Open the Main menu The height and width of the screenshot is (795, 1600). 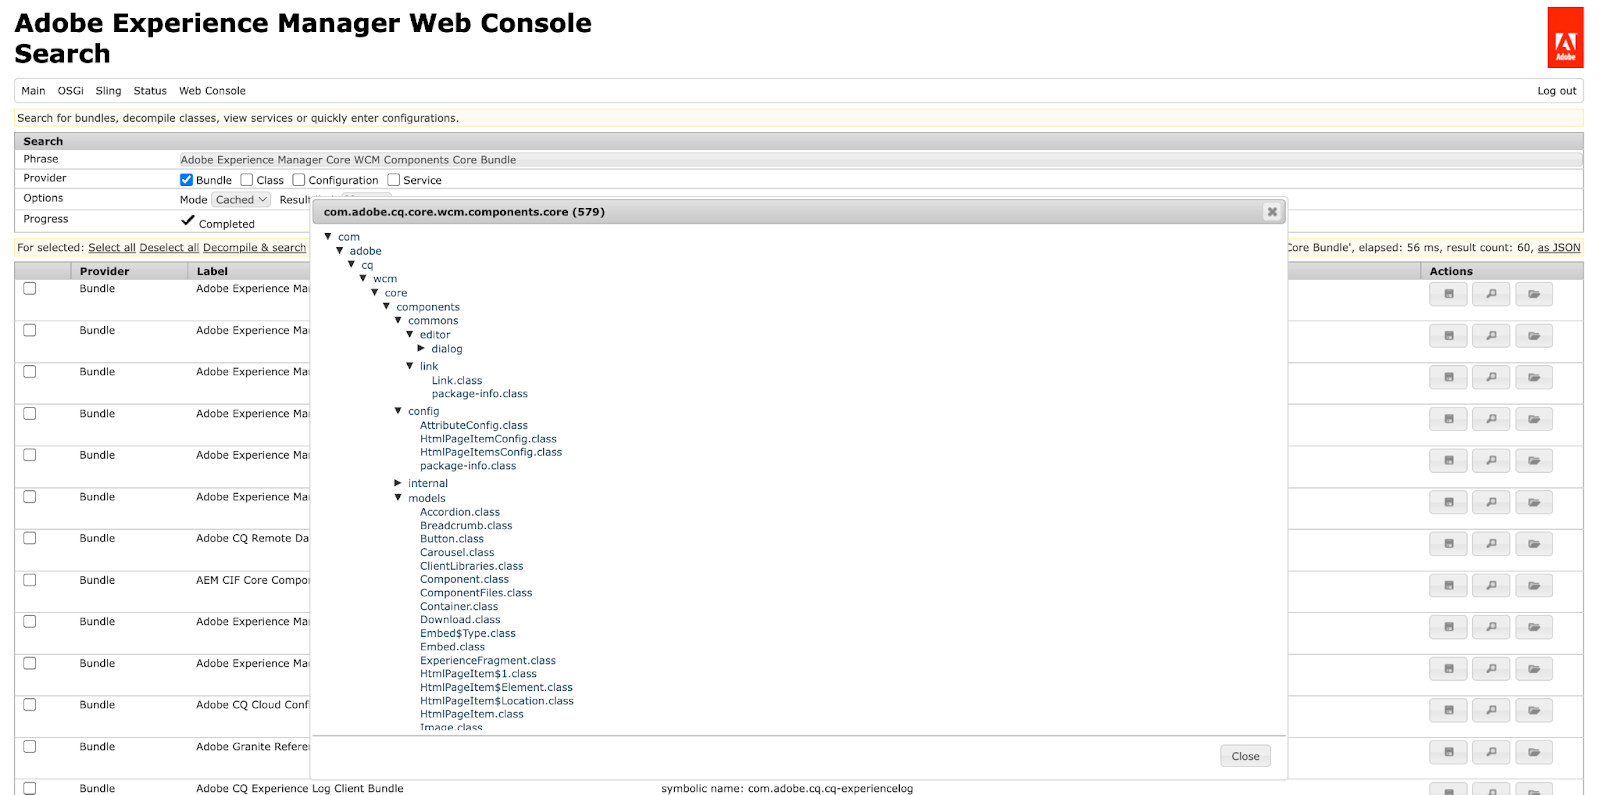pyautogui.click(x=33, y=91)
